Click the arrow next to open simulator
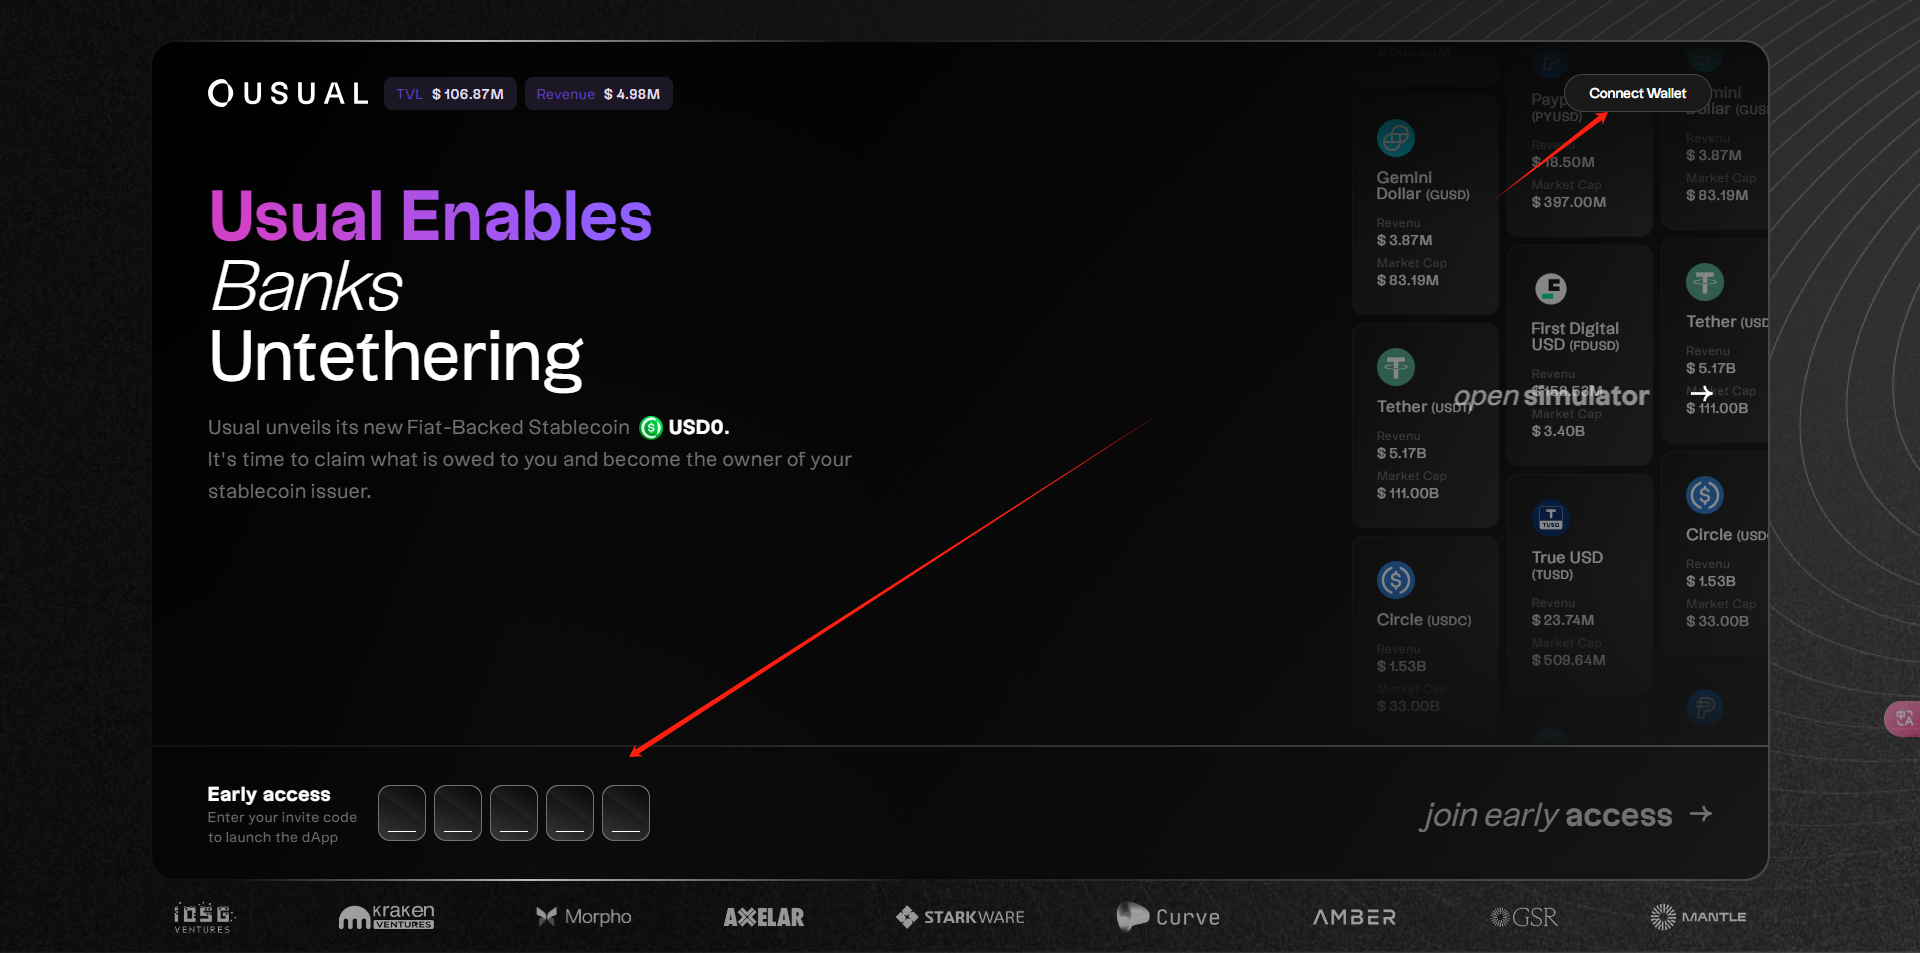1920x953 pixels. click(x=1701, y=394)
